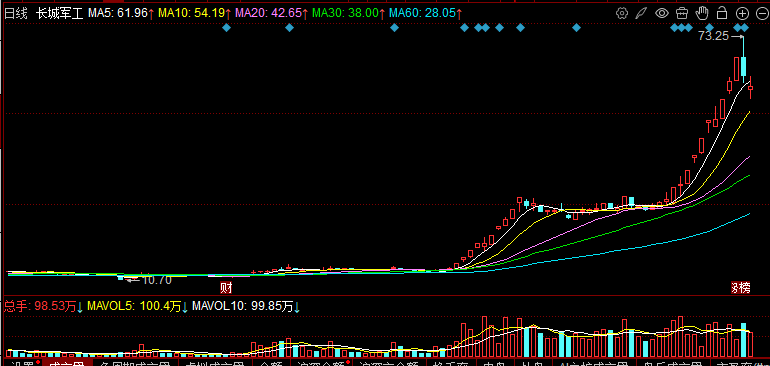
Task: Switch to the 虚拟成交量 tab
Action: coord(214,364)
